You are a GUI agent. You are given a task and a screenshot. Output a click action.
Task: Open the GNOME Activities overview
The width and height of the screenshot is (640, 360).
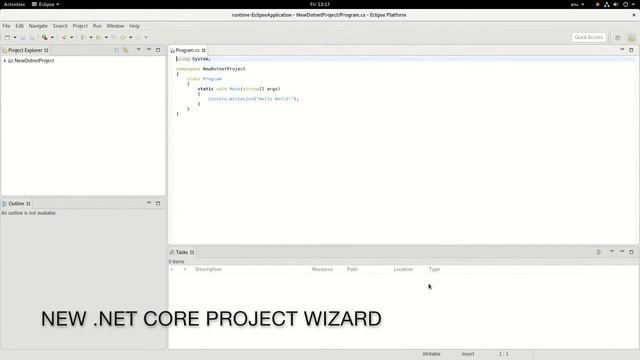[14, 4]
